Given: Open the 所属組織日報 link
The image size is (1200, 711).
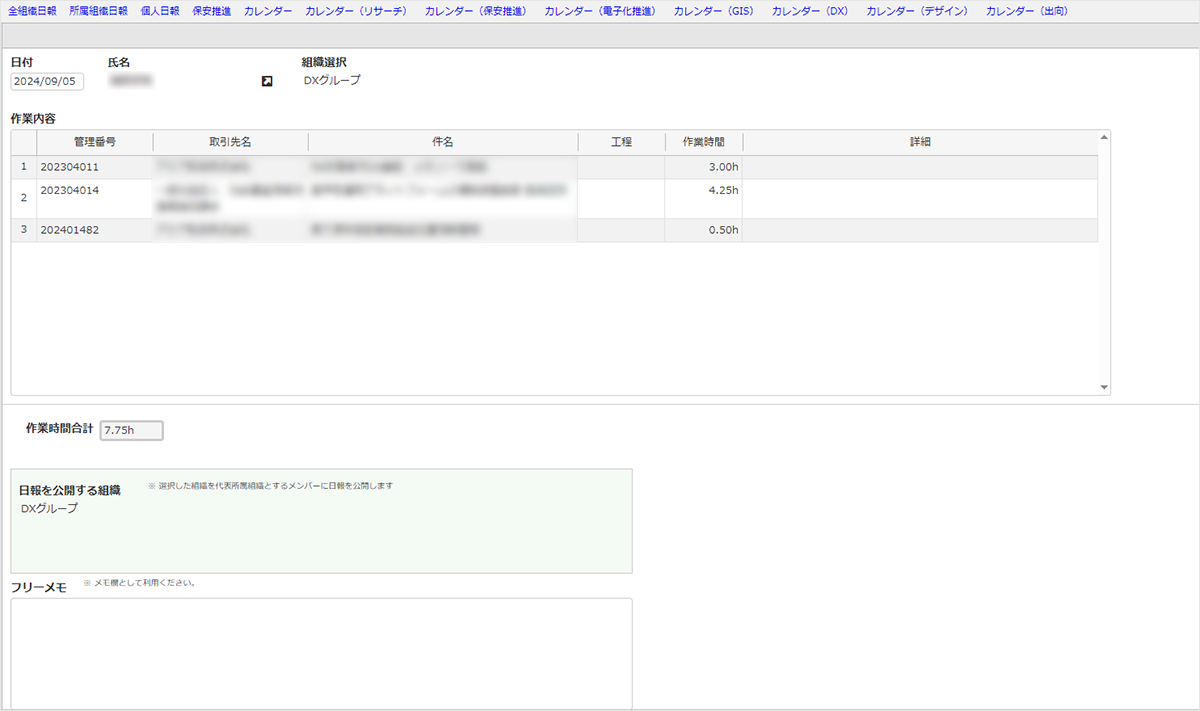Looking at the screenshot, I should coord(98,11).
